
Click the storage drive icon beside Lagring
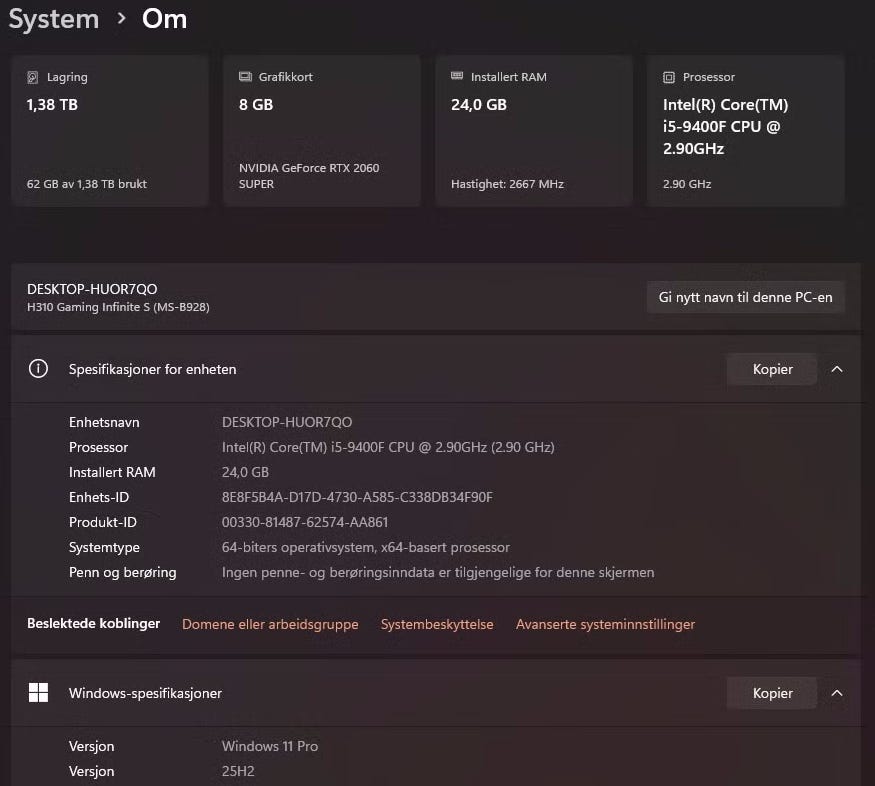pyautogui.click(x=33, y=77)
